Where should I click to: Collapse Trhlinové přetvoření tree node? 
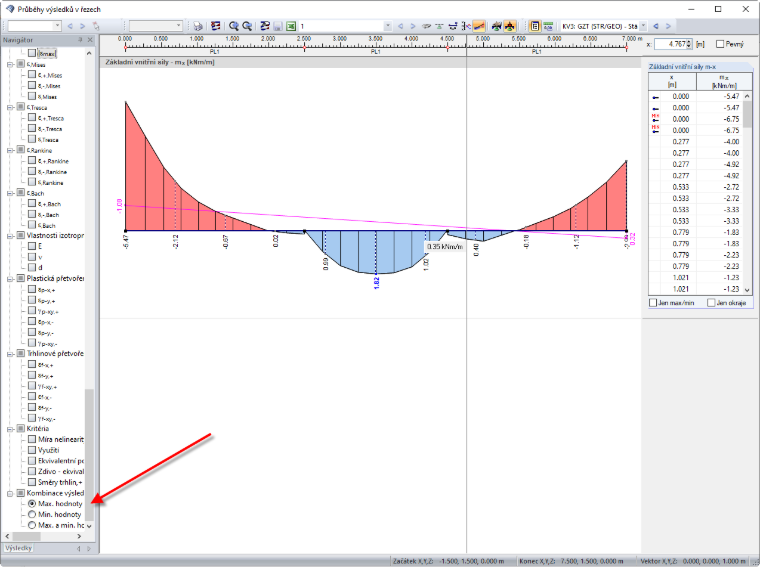(x=10, y=354)
